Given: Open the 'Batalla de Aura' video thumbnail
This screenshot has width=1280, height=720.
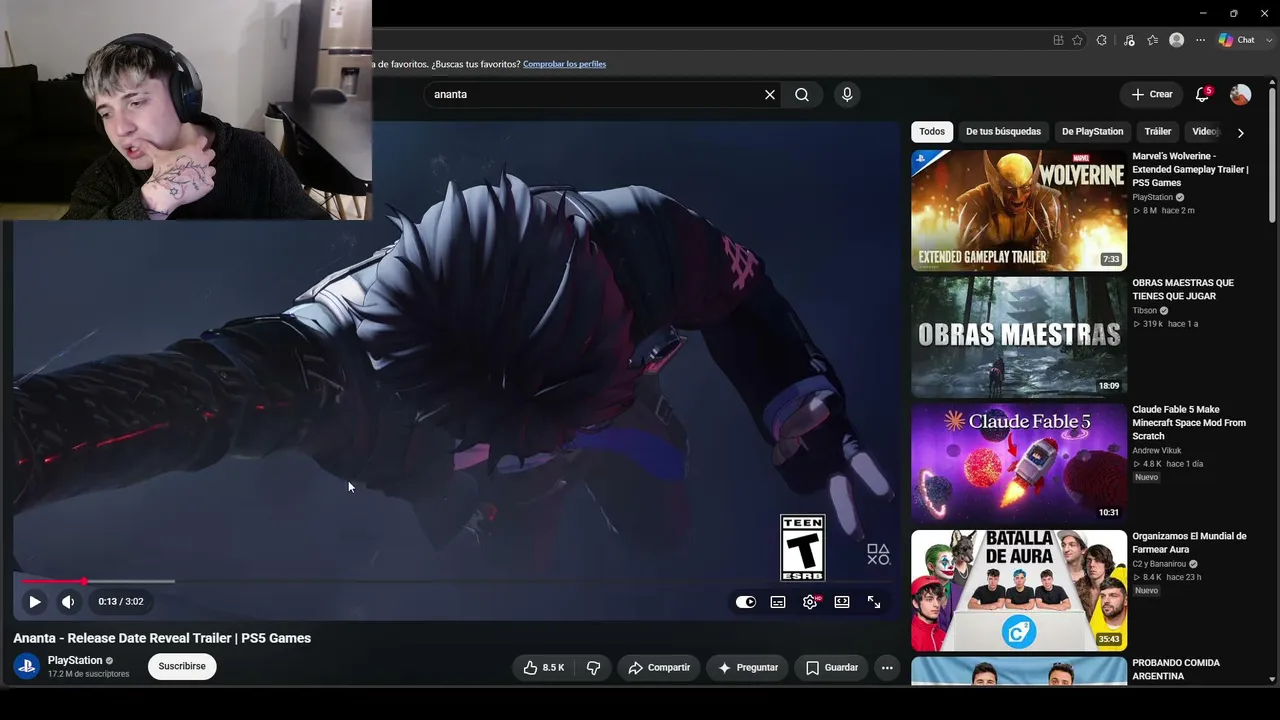Looking at the screenshot, I should [x=1019, y=590].
